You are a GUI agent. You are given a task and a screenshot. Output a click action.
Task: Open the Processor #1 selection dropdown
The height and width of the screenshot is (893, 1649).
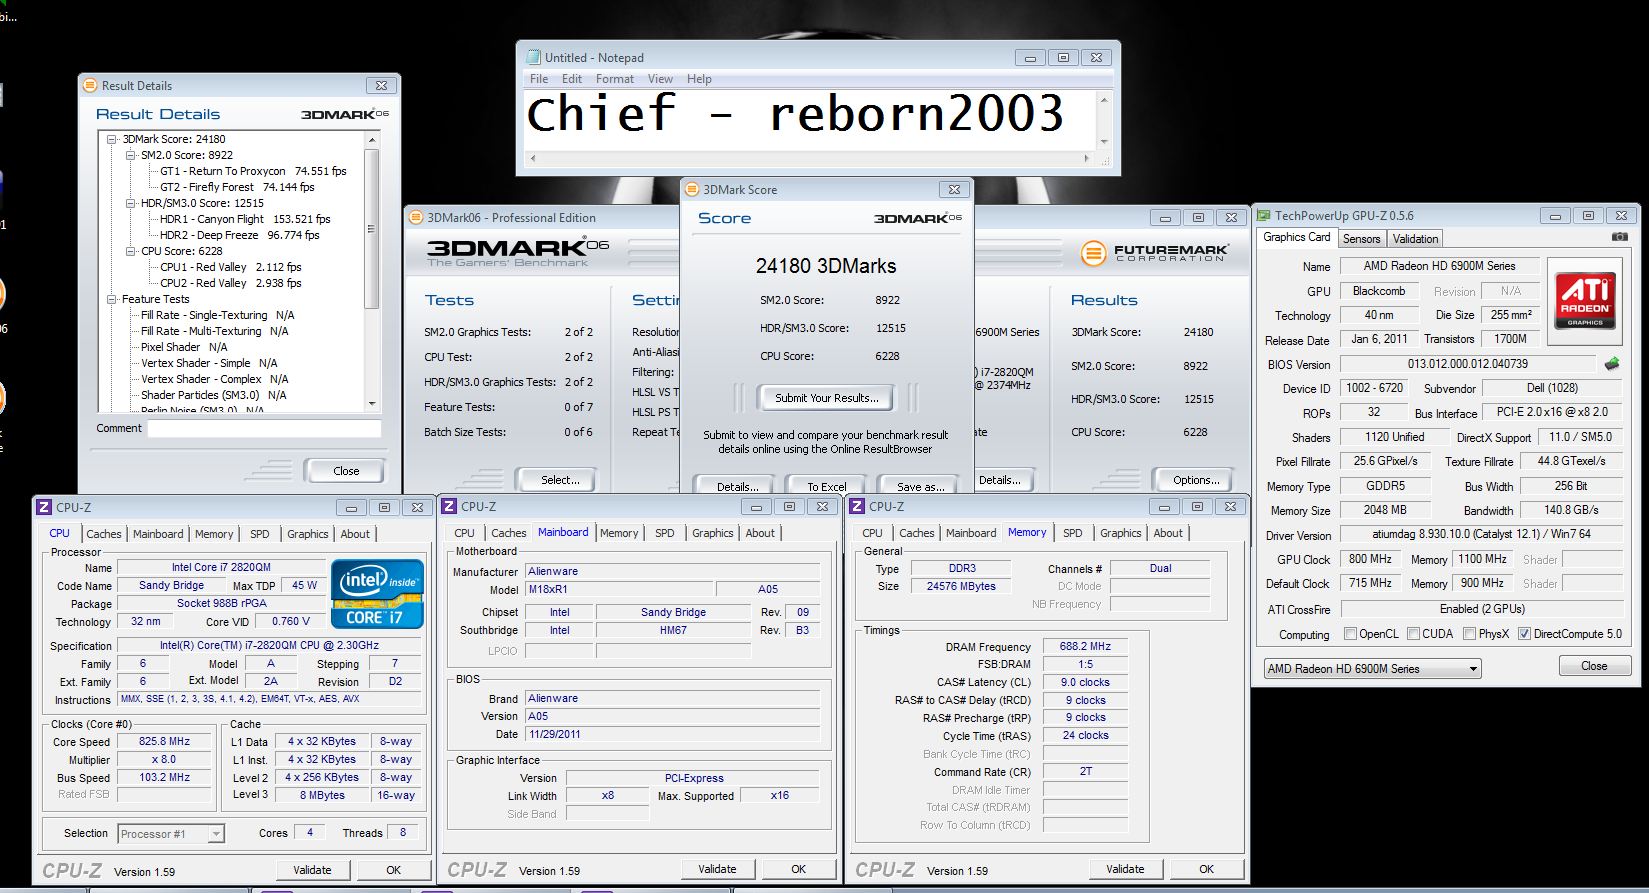click(x=171, y=833)
